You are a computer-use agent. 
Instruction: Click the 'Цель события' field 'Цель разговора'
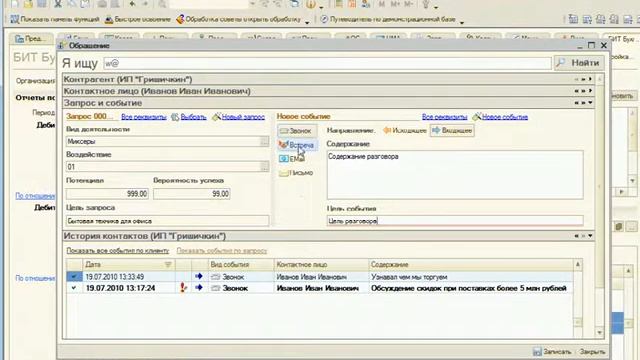click(x=455, y=221)
